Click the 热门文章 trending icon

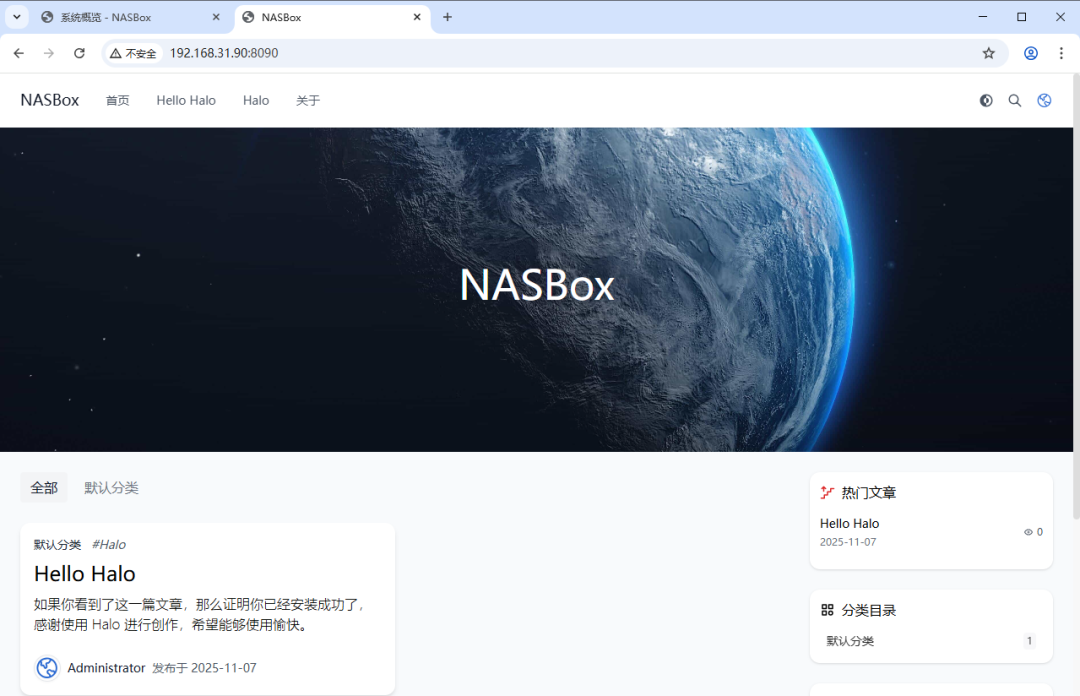pyautogui.click(x=827, y=493)
